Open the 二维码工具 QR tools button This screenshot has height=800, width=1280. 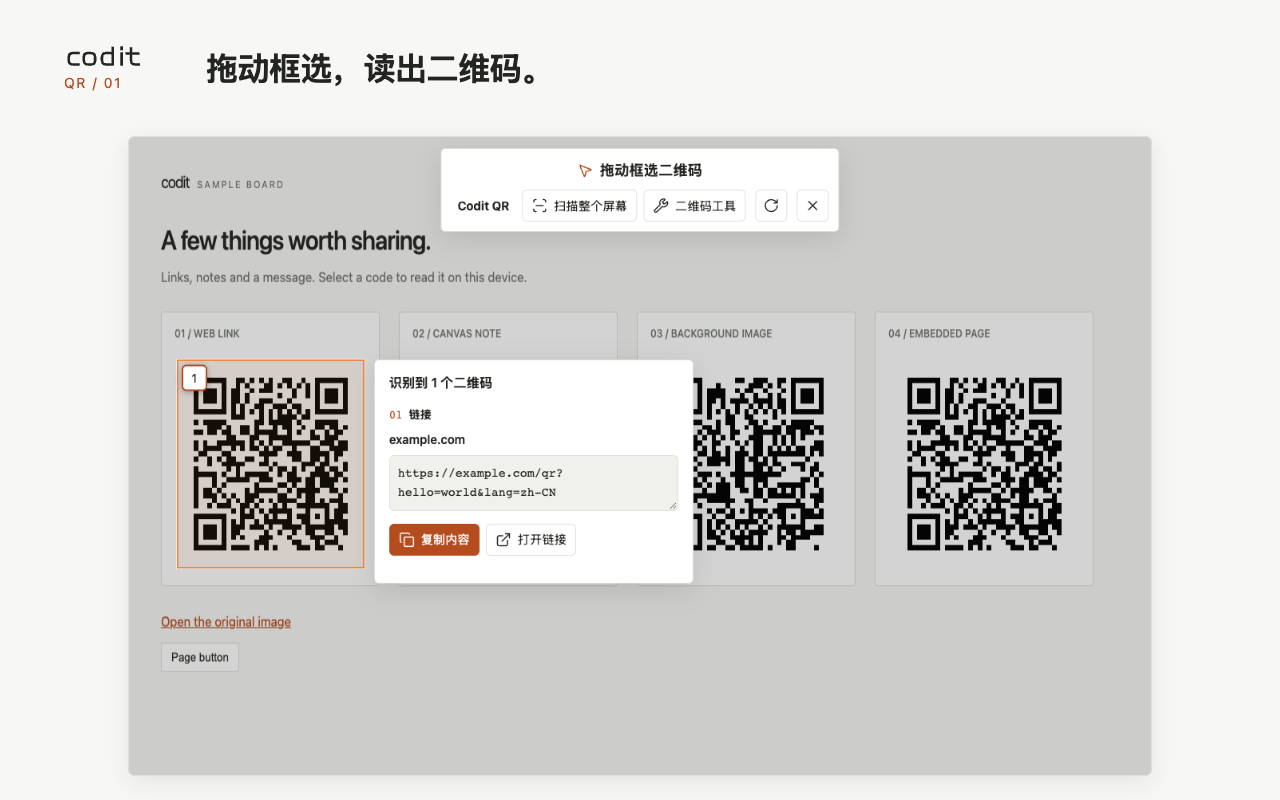[694, 206]
